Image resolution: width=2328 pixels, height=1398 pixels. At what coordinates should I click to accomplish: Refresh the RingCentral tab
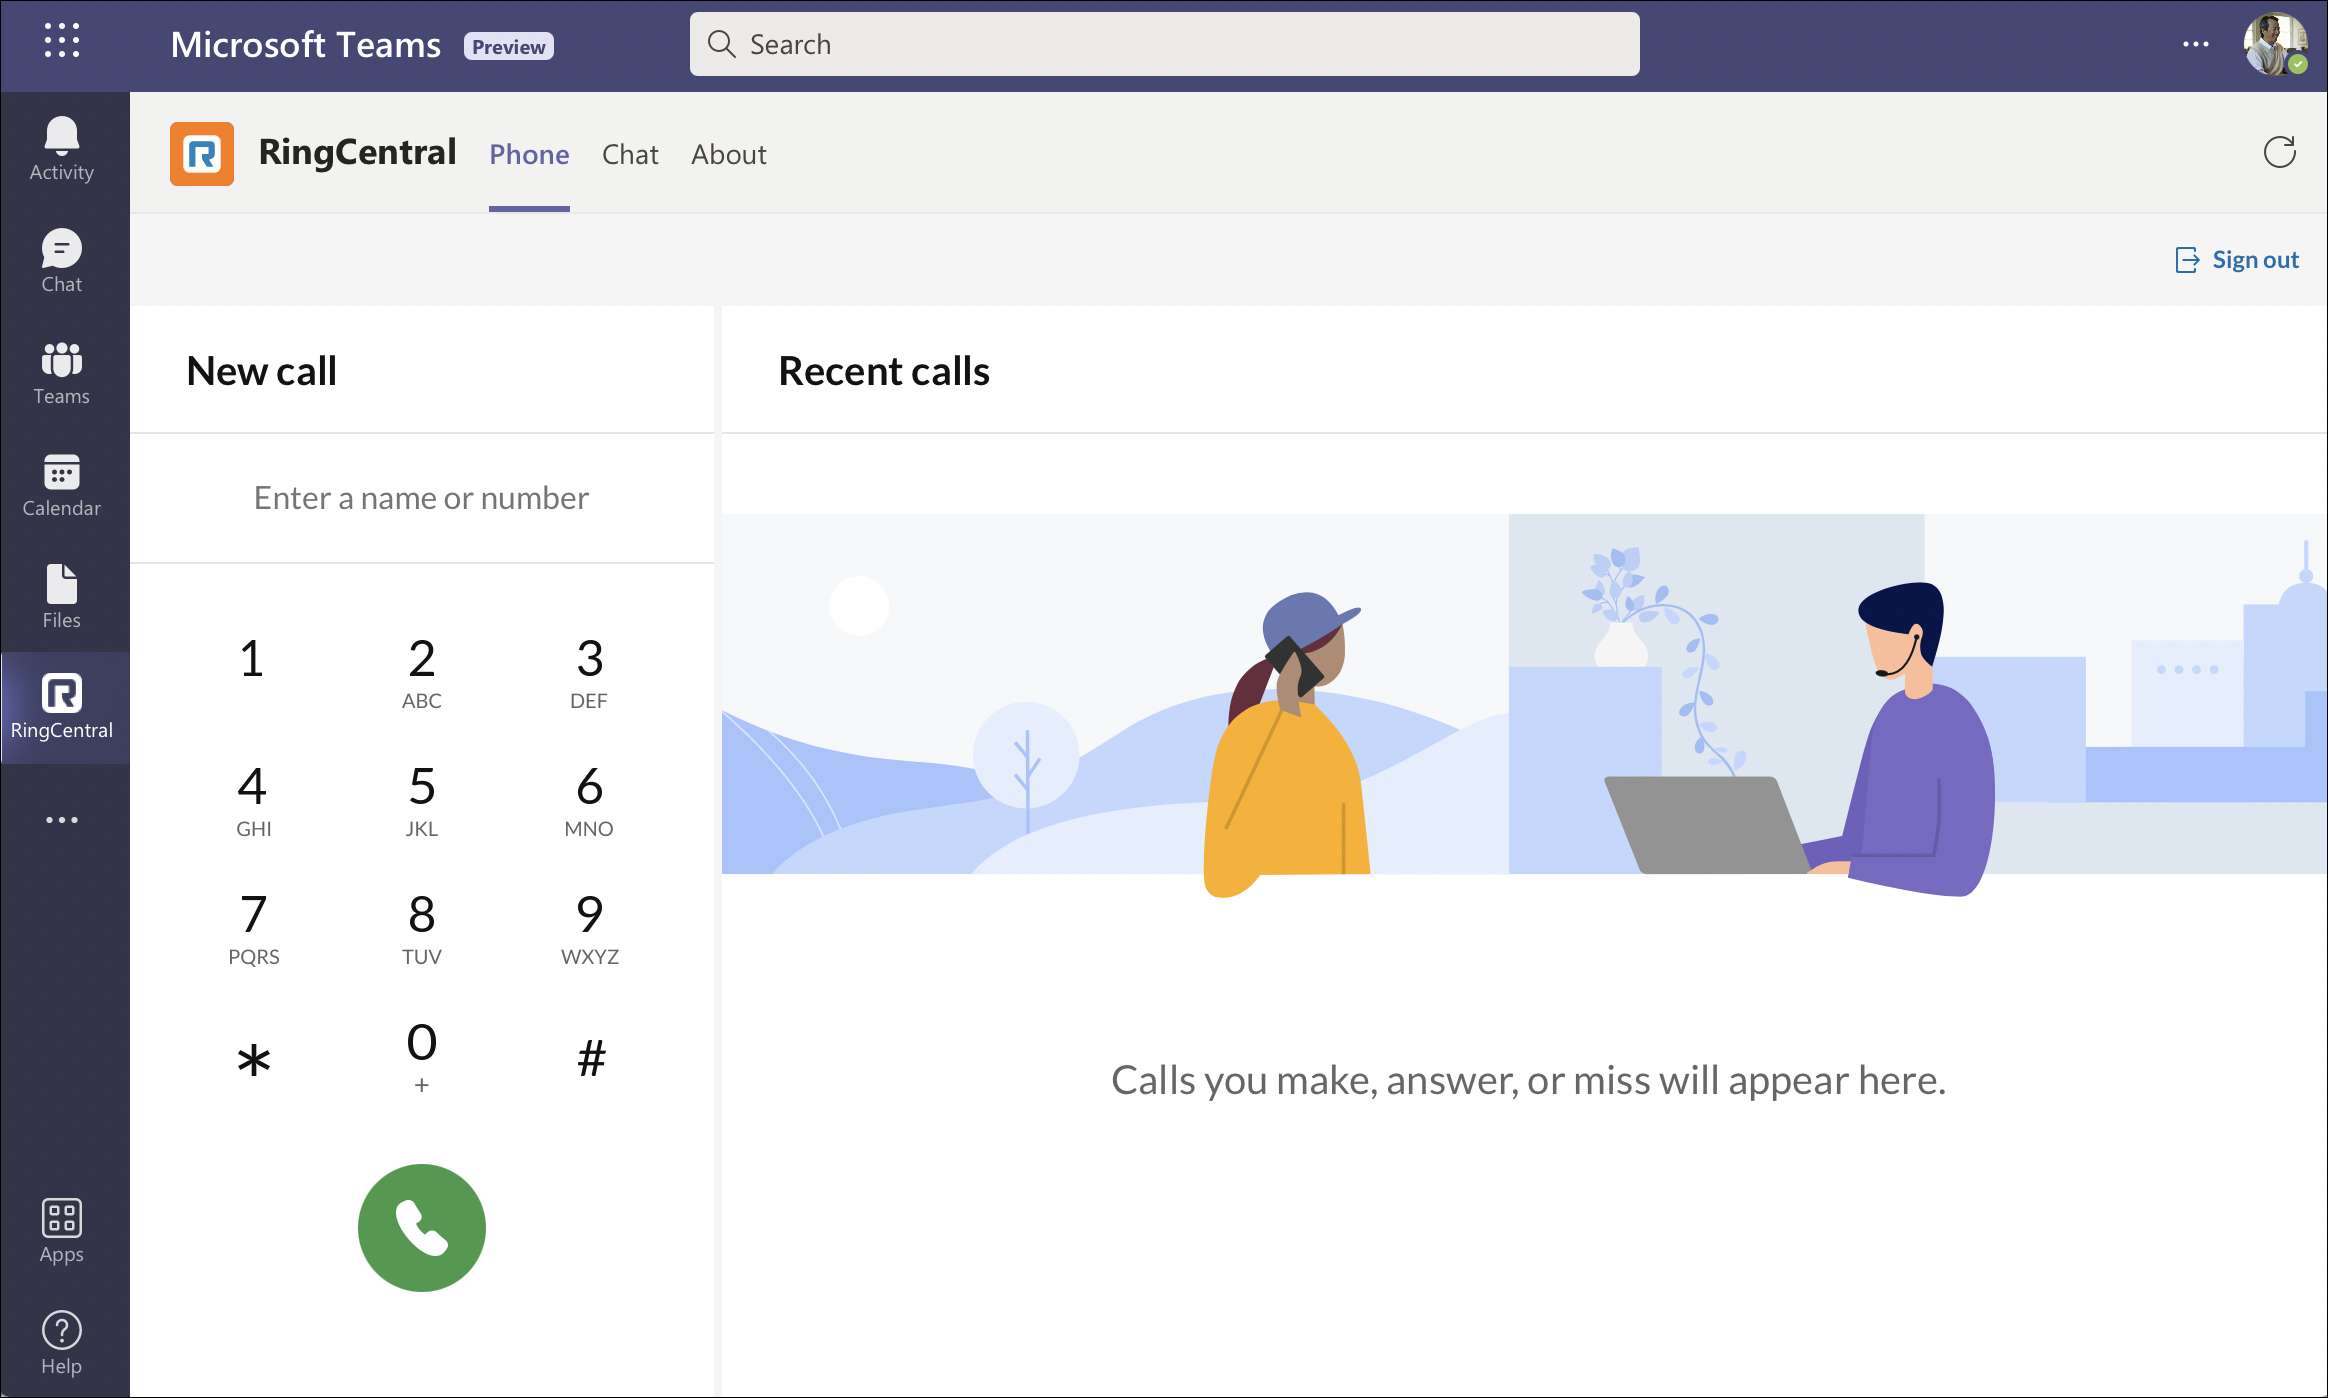pos(2279,153)
